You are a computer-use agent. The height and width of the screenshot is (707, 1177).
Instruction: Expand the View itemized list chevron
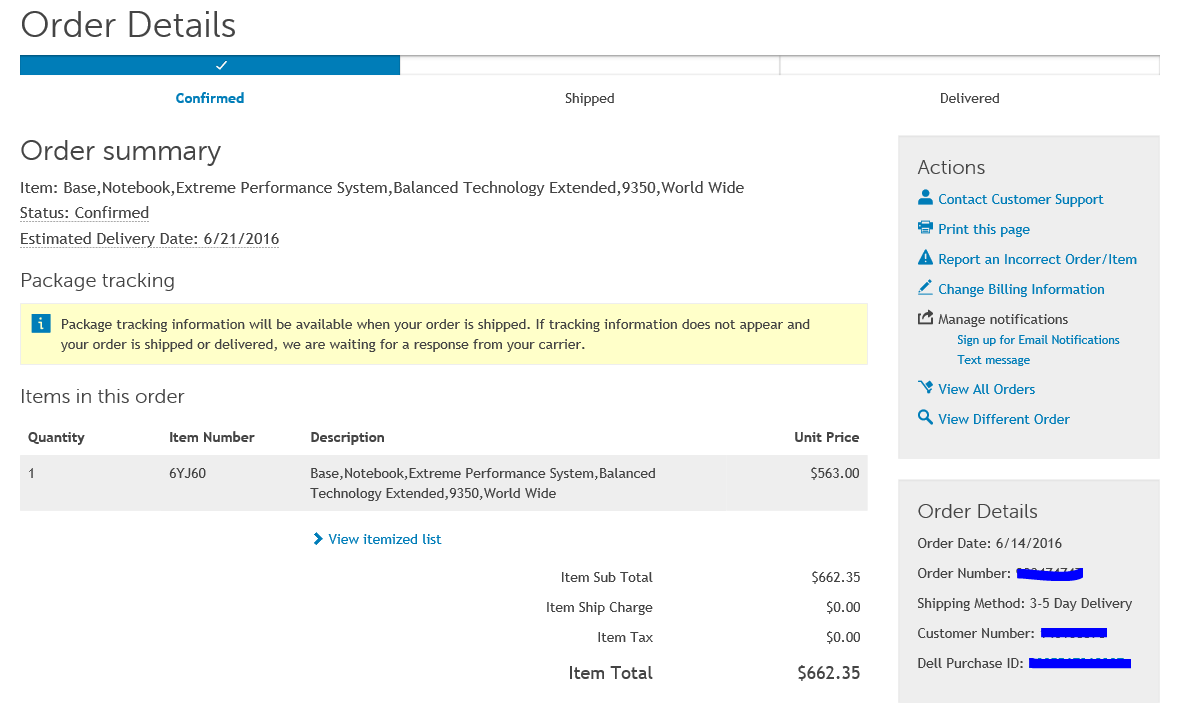(318, 539)
